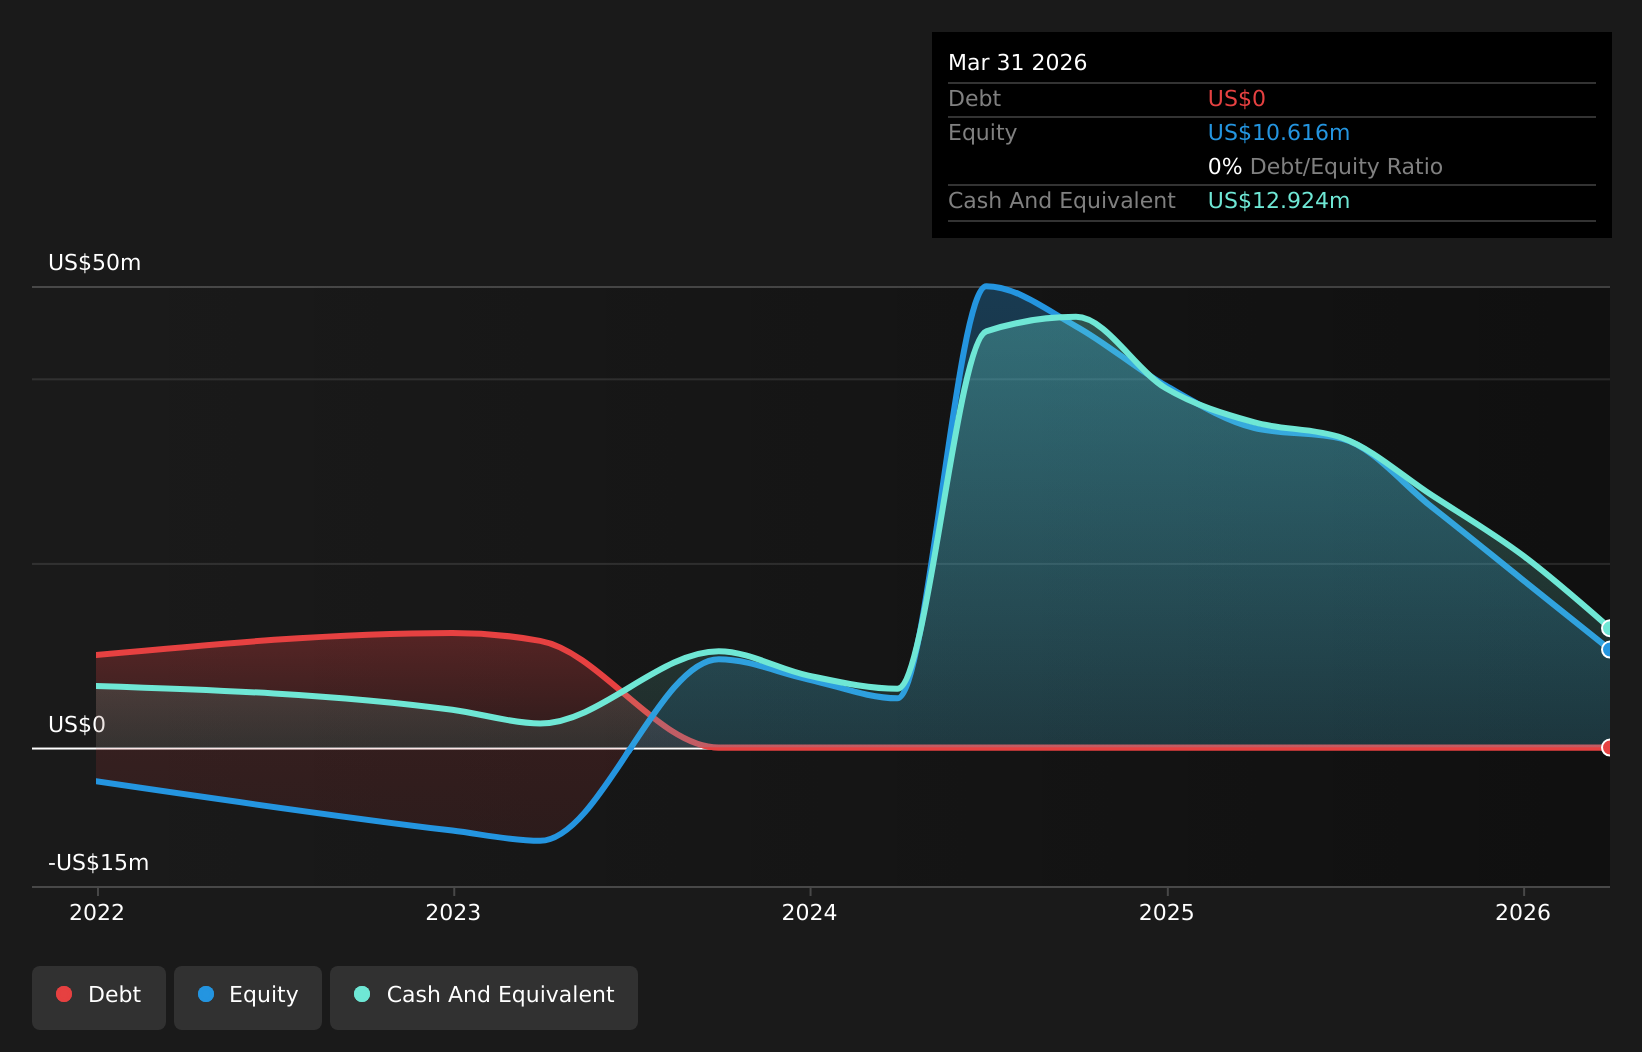The image size is (1642, 1052).
Task: Click the Mar 31 2026 tooltip date
Action: [x=1017, y=63]
